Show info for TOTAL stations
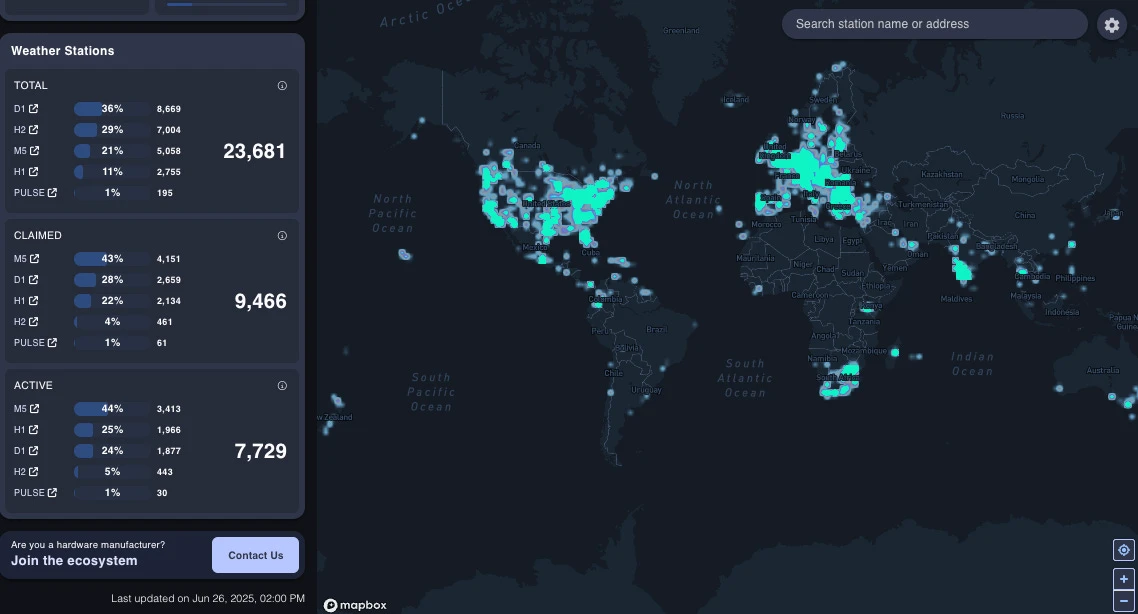The image size is (1138, 614). (x=282, y=86)
